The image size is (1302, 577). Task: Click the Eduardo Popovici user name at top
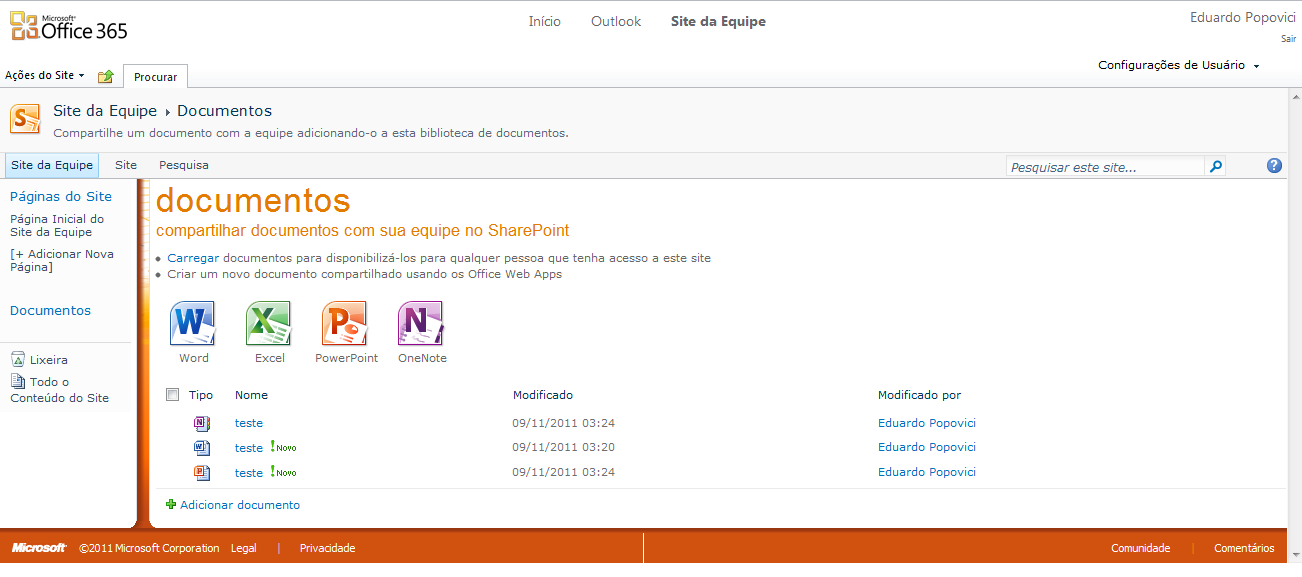click(x=1243, y=17)
